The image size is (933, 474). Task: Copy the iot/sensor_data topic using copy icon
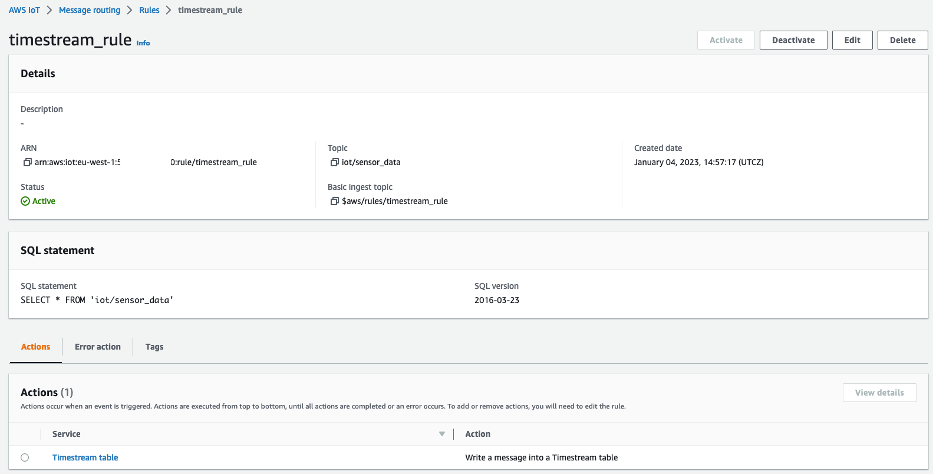[x=334, y=162]
